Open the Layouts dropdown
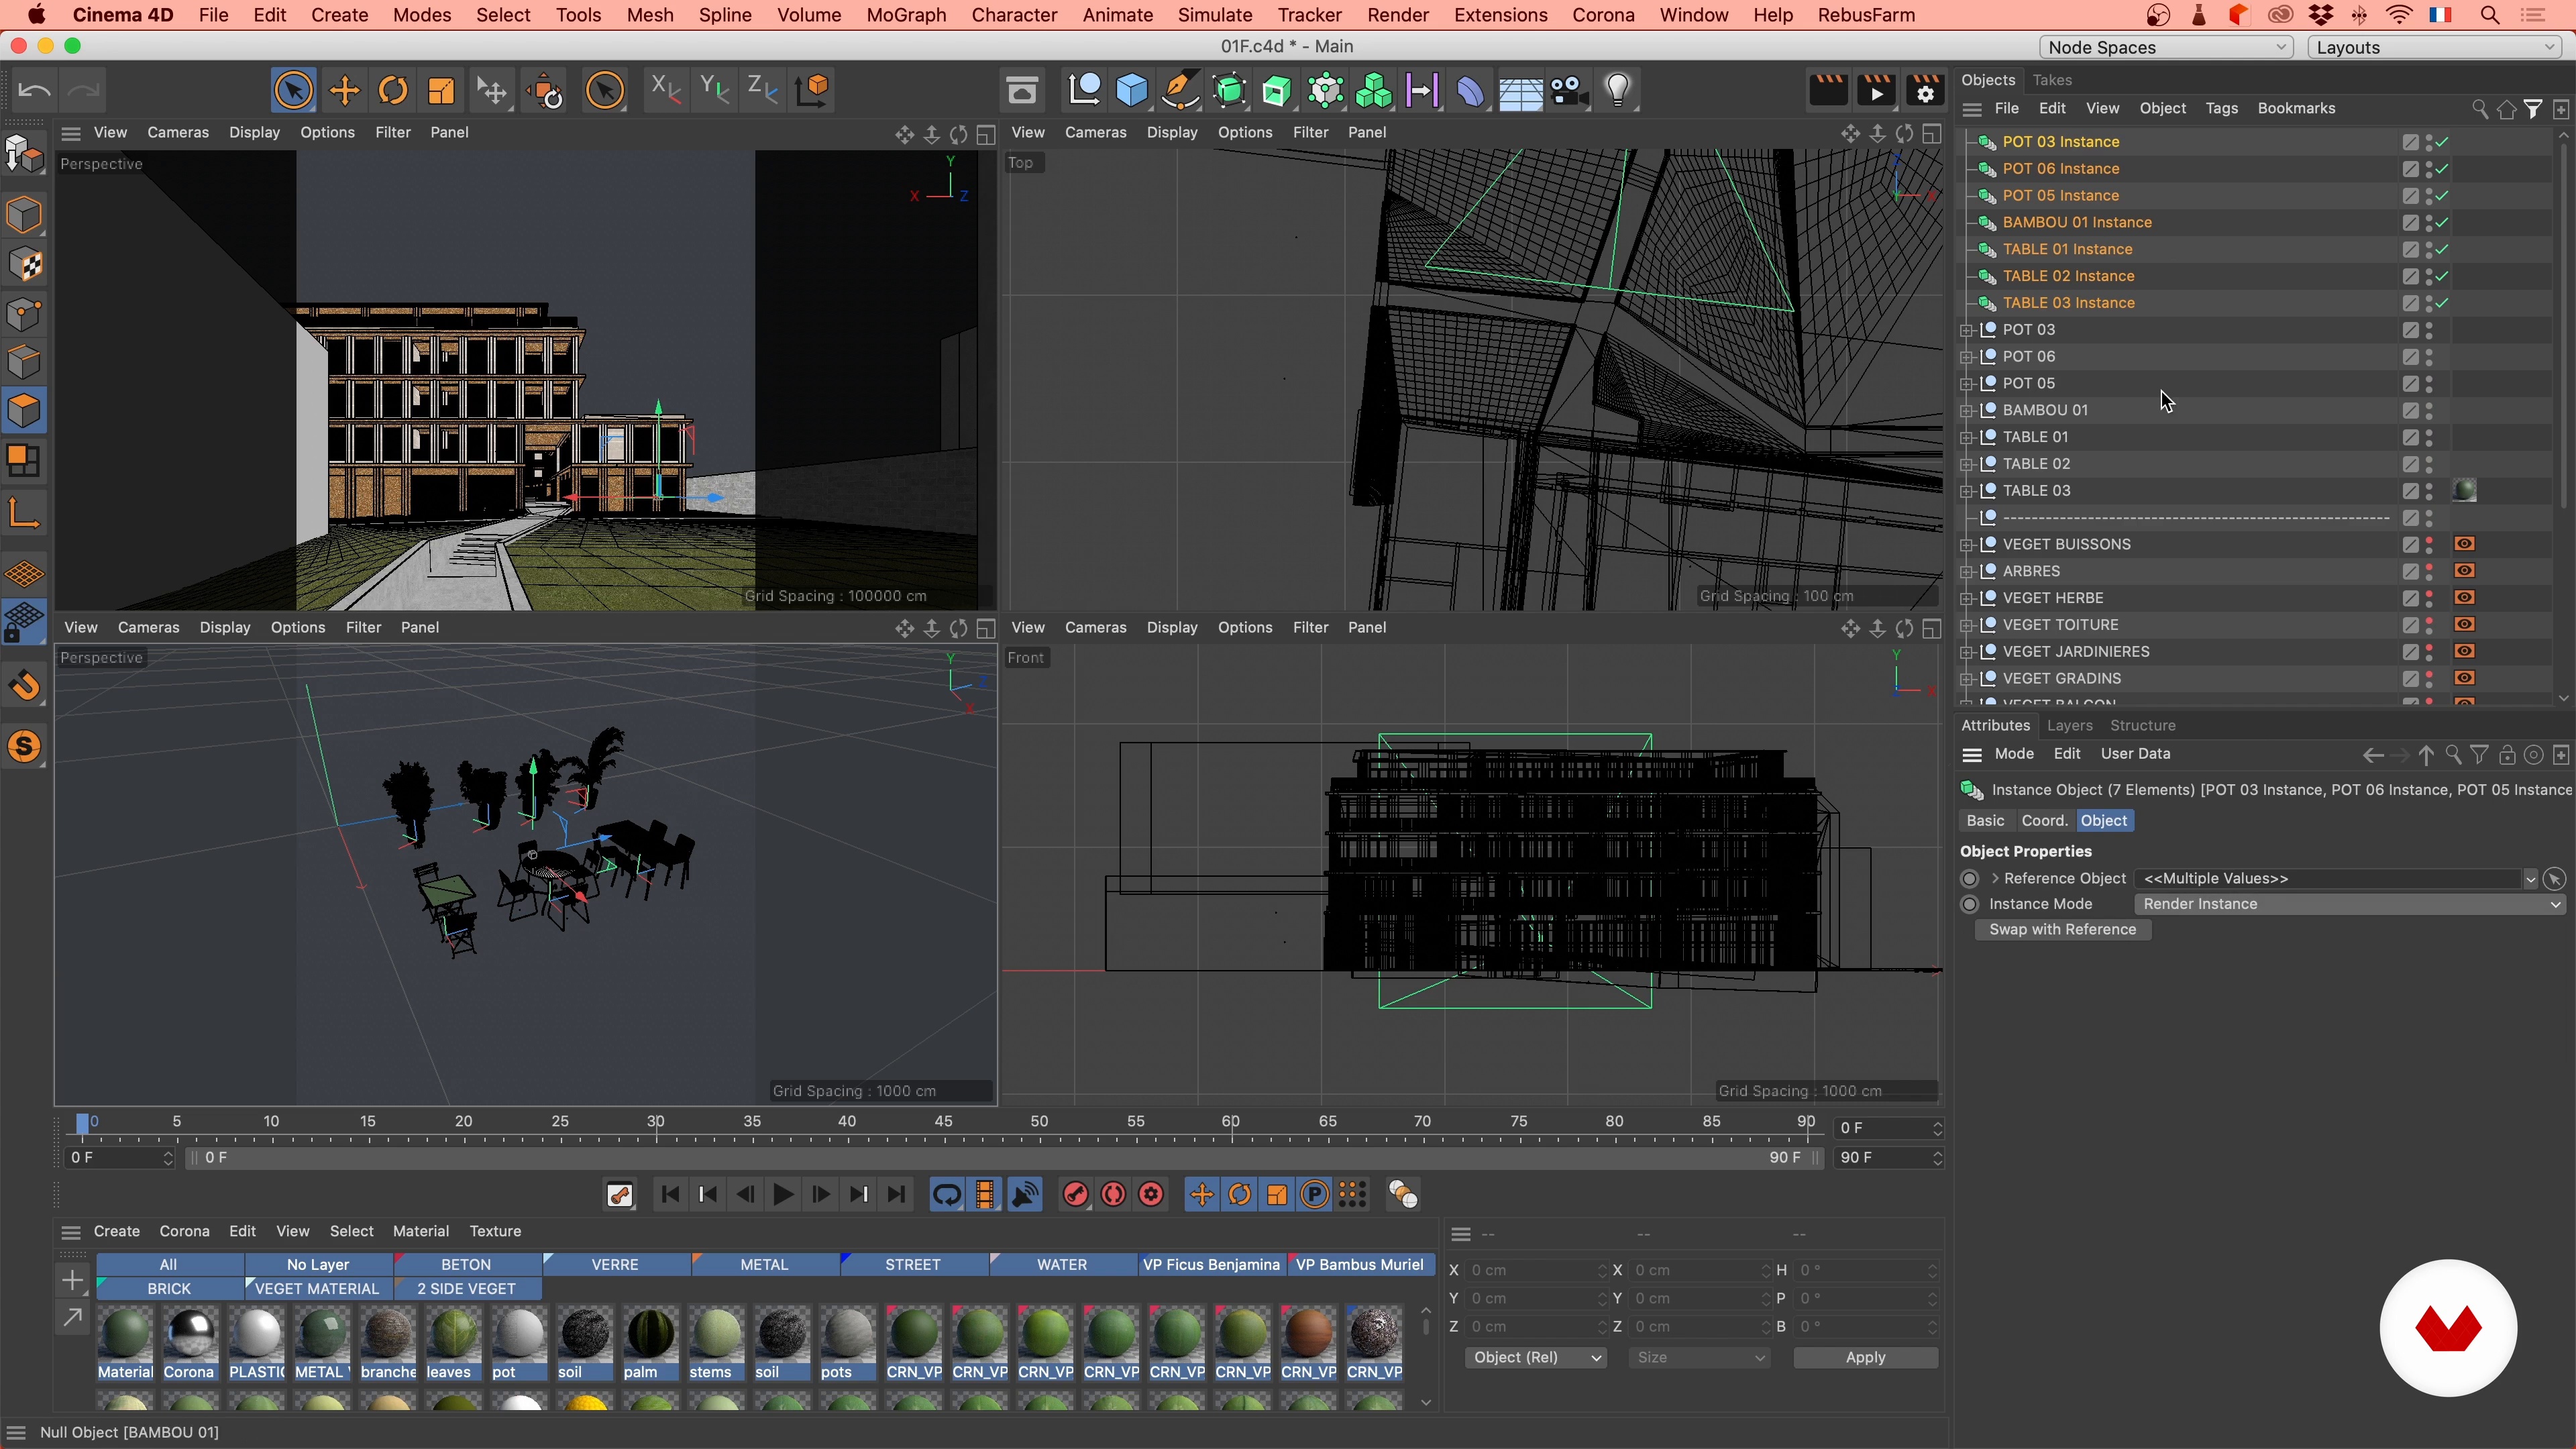Screen dimensions: 2576x1449 (x=2434, y=47)
